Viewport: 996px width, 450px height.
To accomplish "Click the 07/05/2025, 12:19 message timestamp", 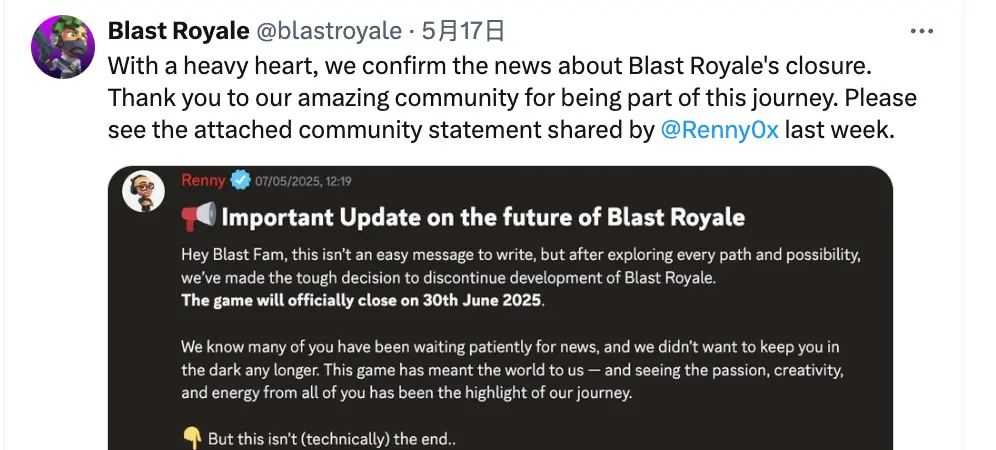I will point(303,181).
